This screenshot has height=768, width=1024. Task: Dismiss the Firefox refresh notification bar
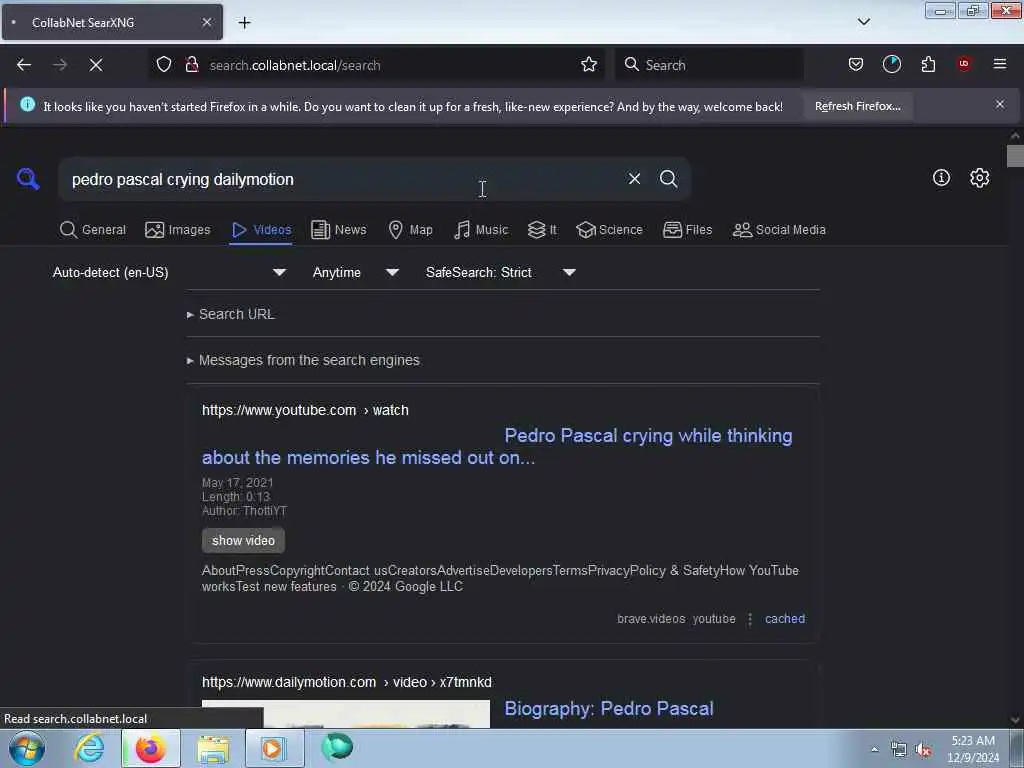[1000, 104]
